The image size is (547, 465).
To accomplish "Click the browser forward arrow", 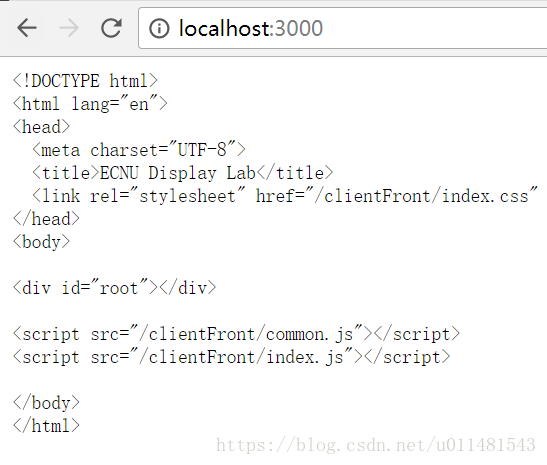I will (x=69, y=28).
